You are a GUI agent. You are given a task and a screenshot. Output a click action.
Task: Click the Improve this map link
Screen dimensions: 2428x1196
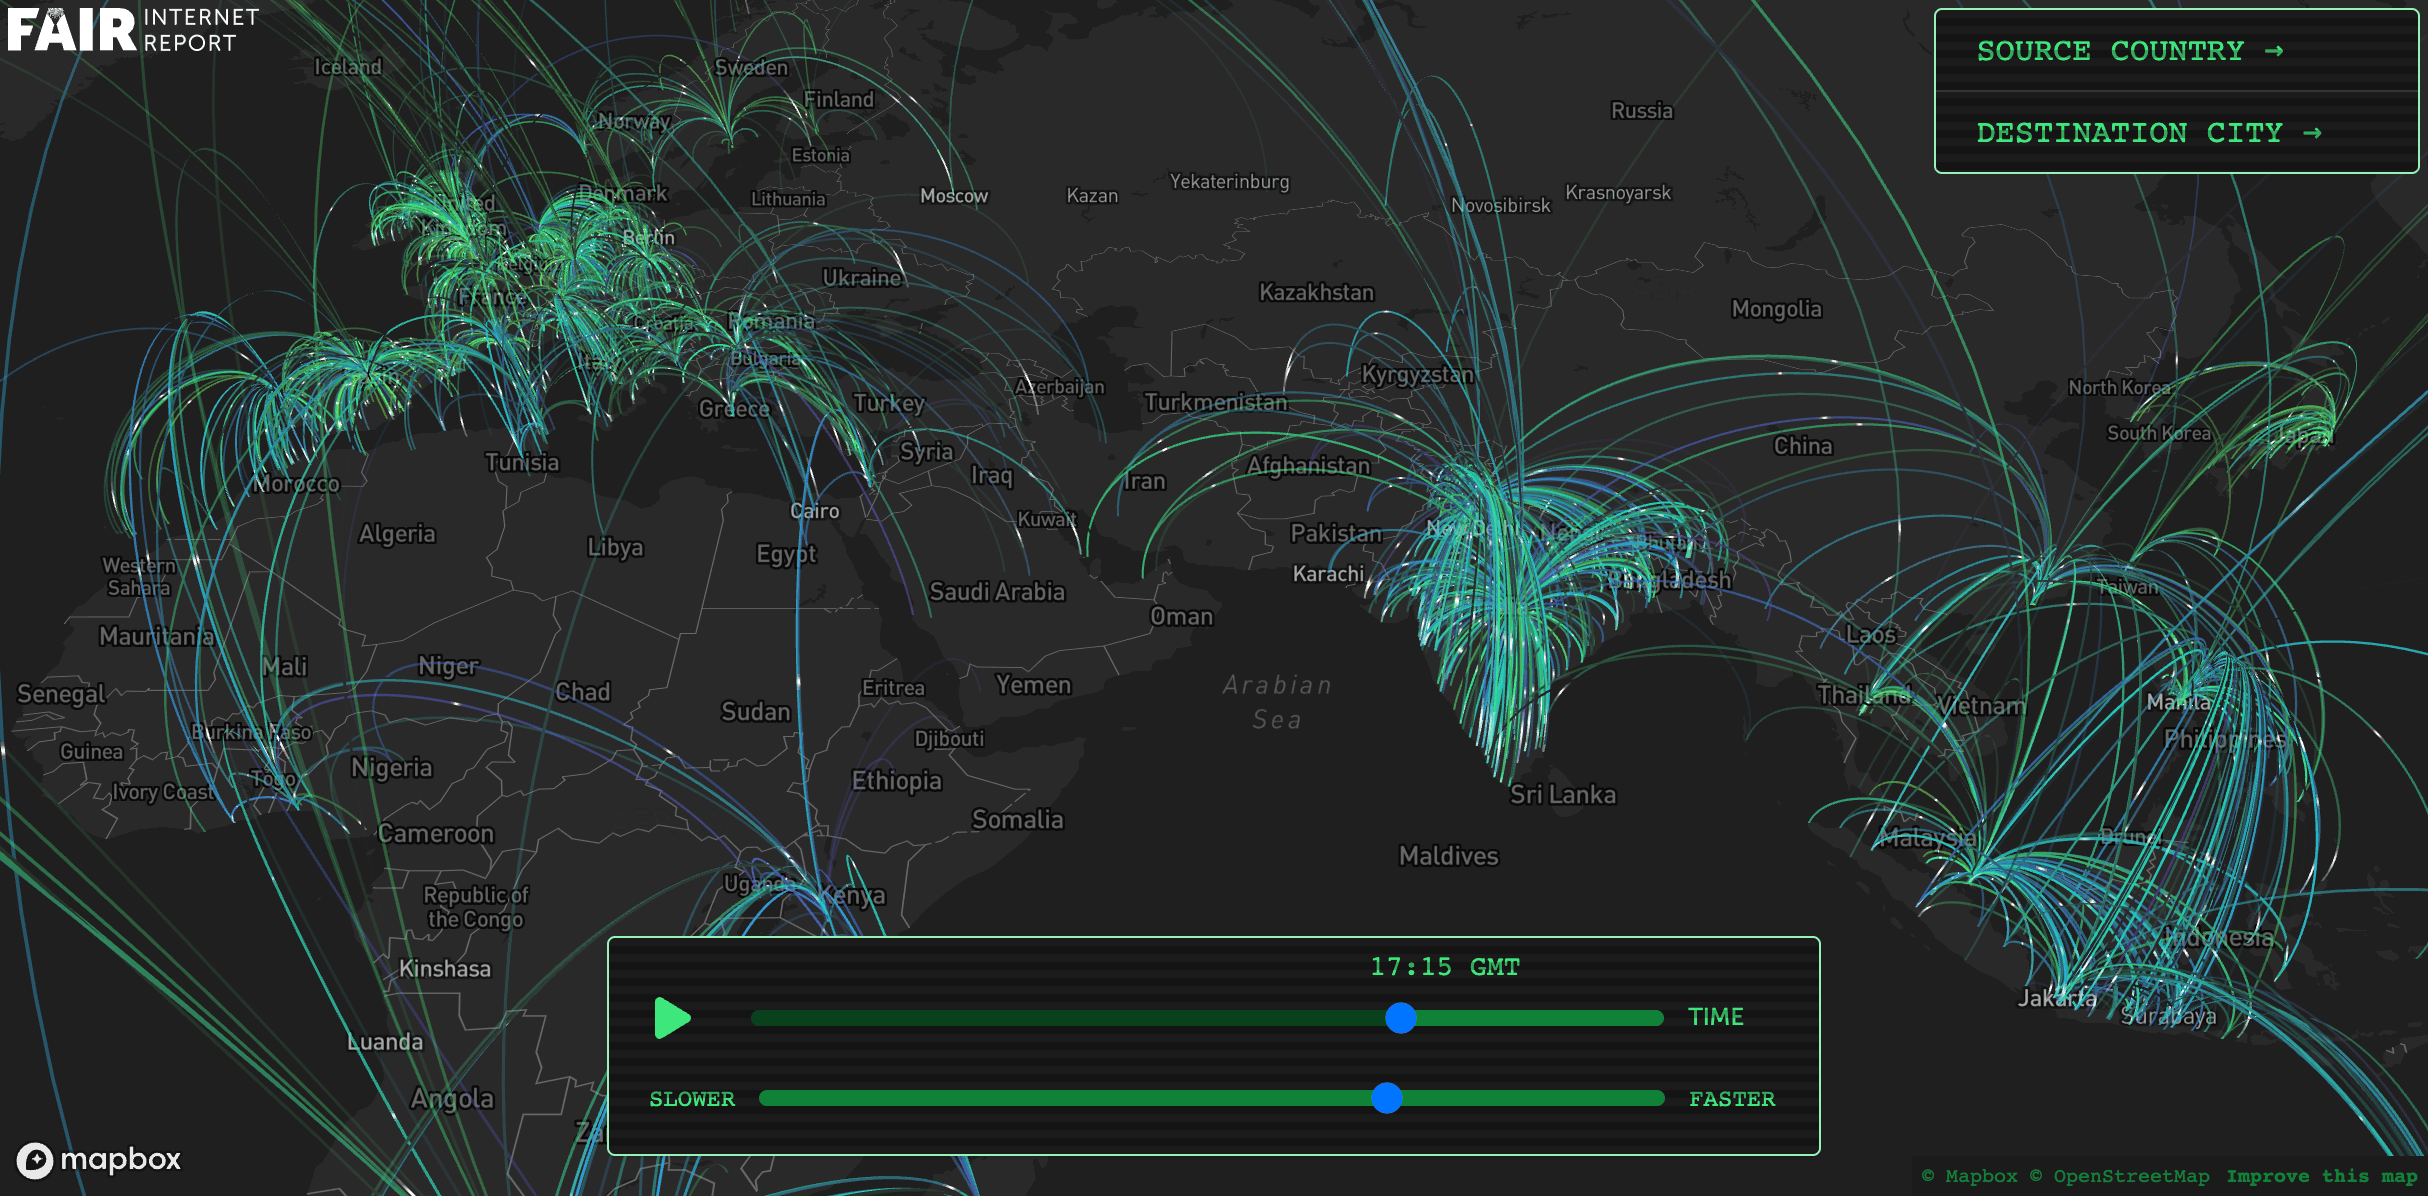(2321, 1176)
